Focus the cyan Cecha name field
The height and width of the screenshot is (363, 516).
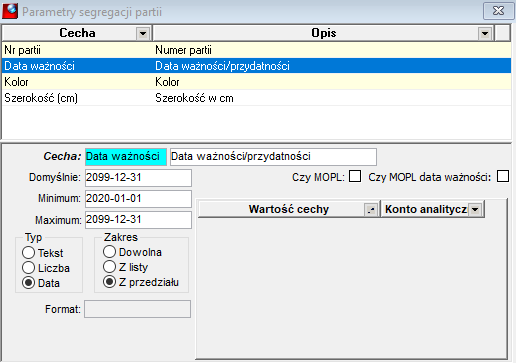pos(126,157)
